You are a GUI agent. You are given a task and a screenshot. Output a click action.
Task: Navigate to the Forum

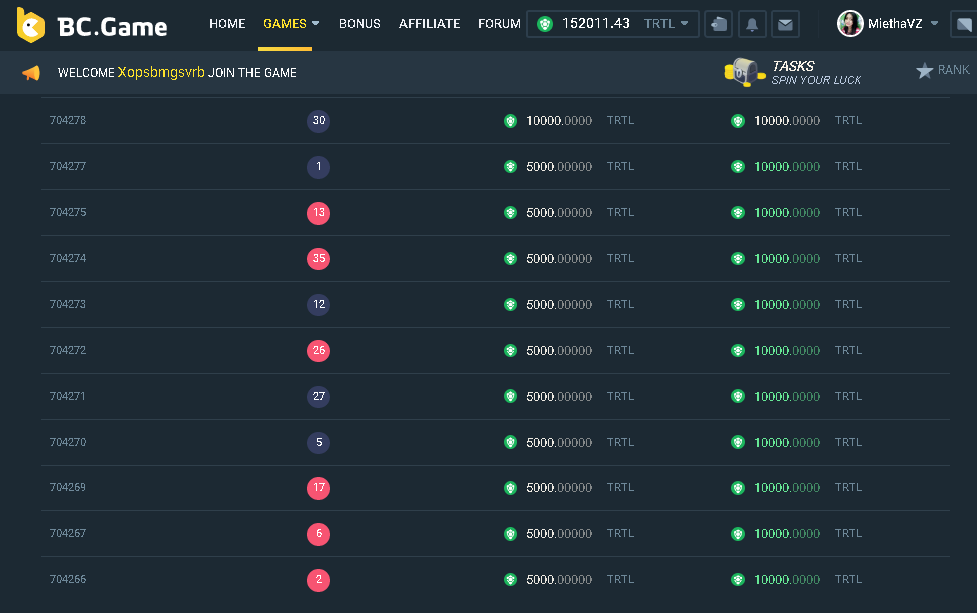[x=499, y=24]
